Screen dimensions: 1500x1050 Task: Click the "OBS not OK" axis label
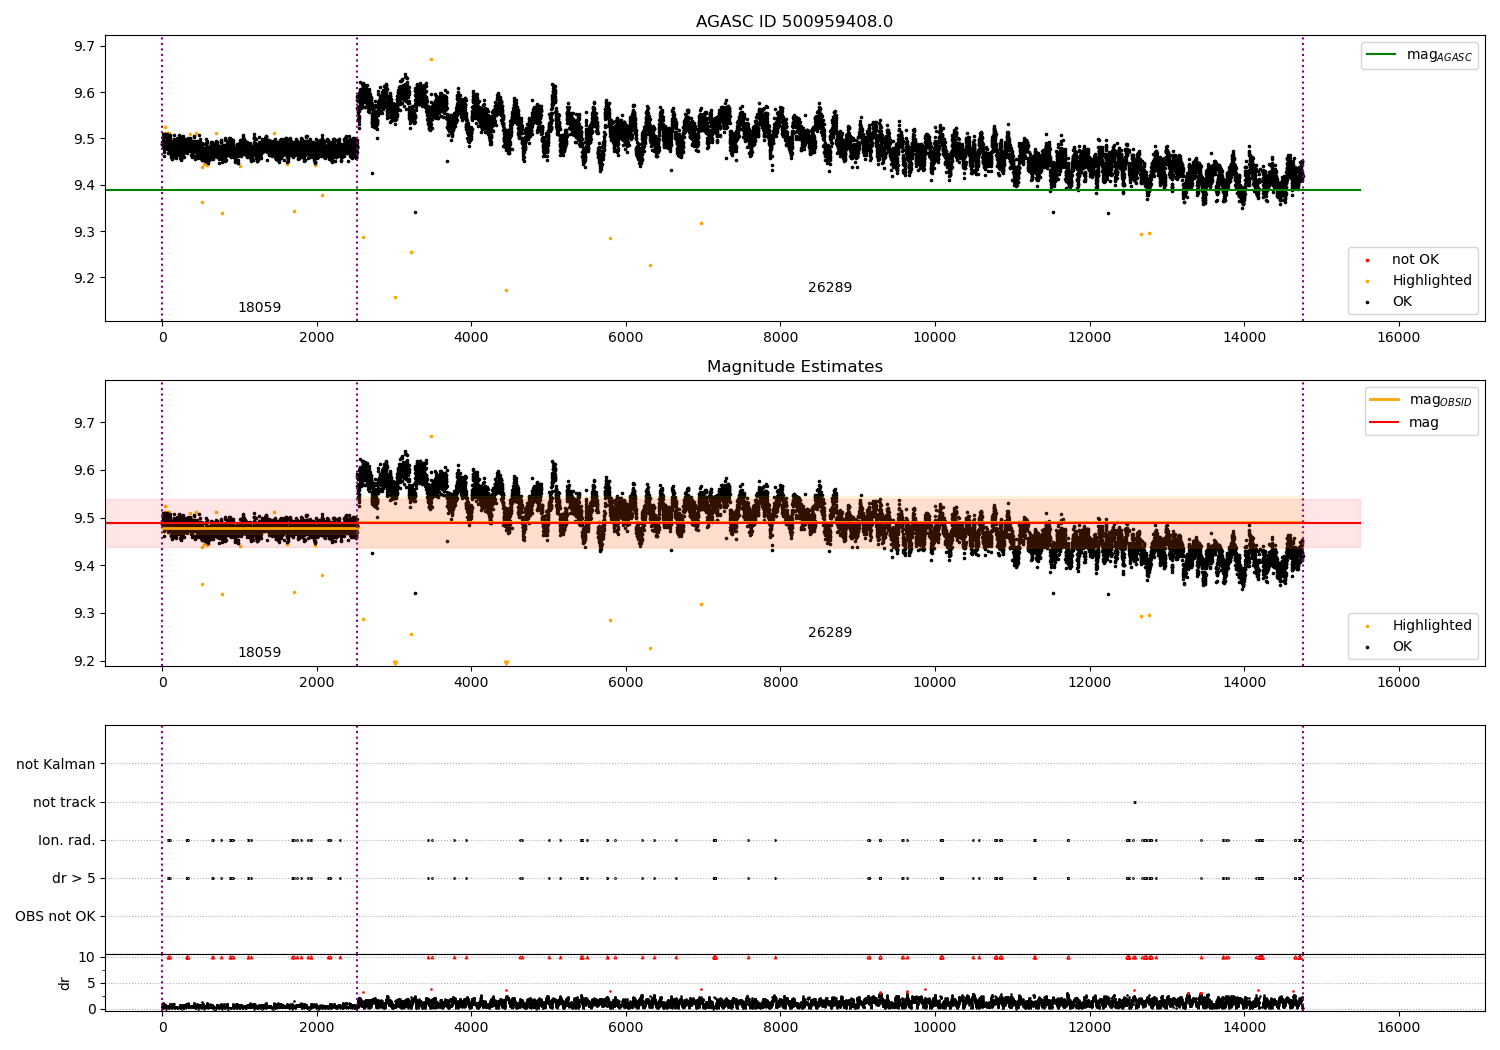pos(56,917)
